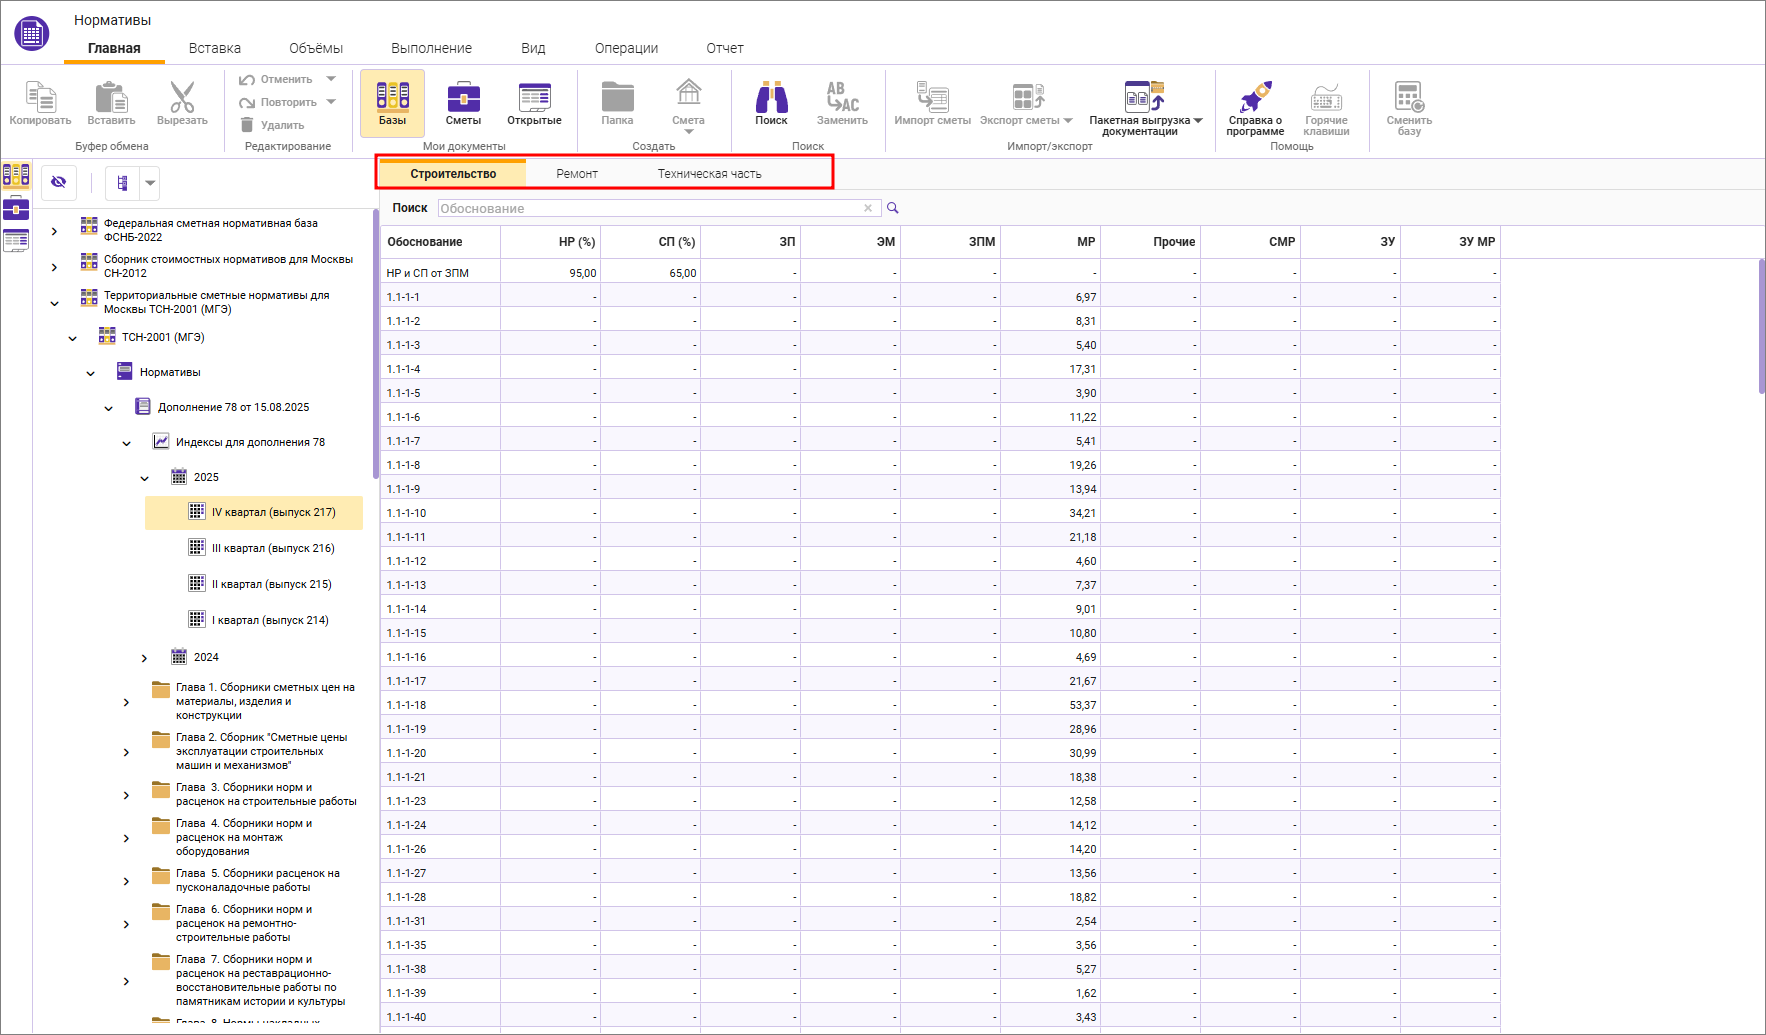The width and height of the screenshot is (1766, 1035).
Task: Toggle the sidebar bases panel icon
Action: click(16, 176)
